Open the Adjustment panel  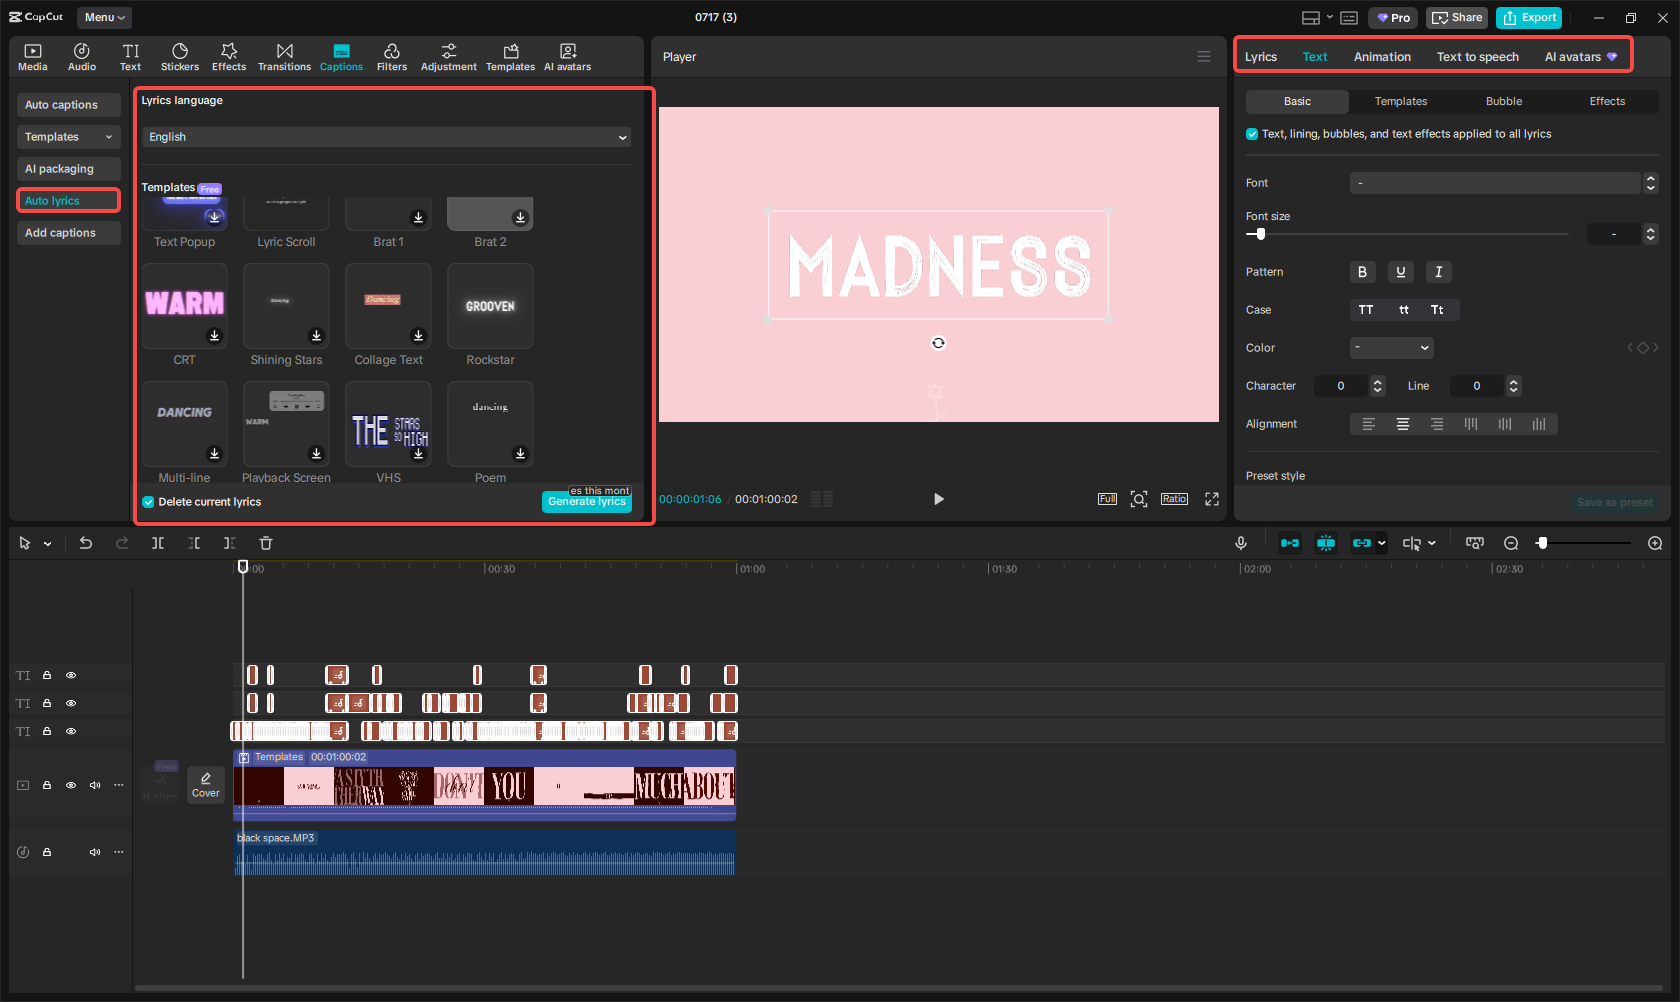point(449,56)
